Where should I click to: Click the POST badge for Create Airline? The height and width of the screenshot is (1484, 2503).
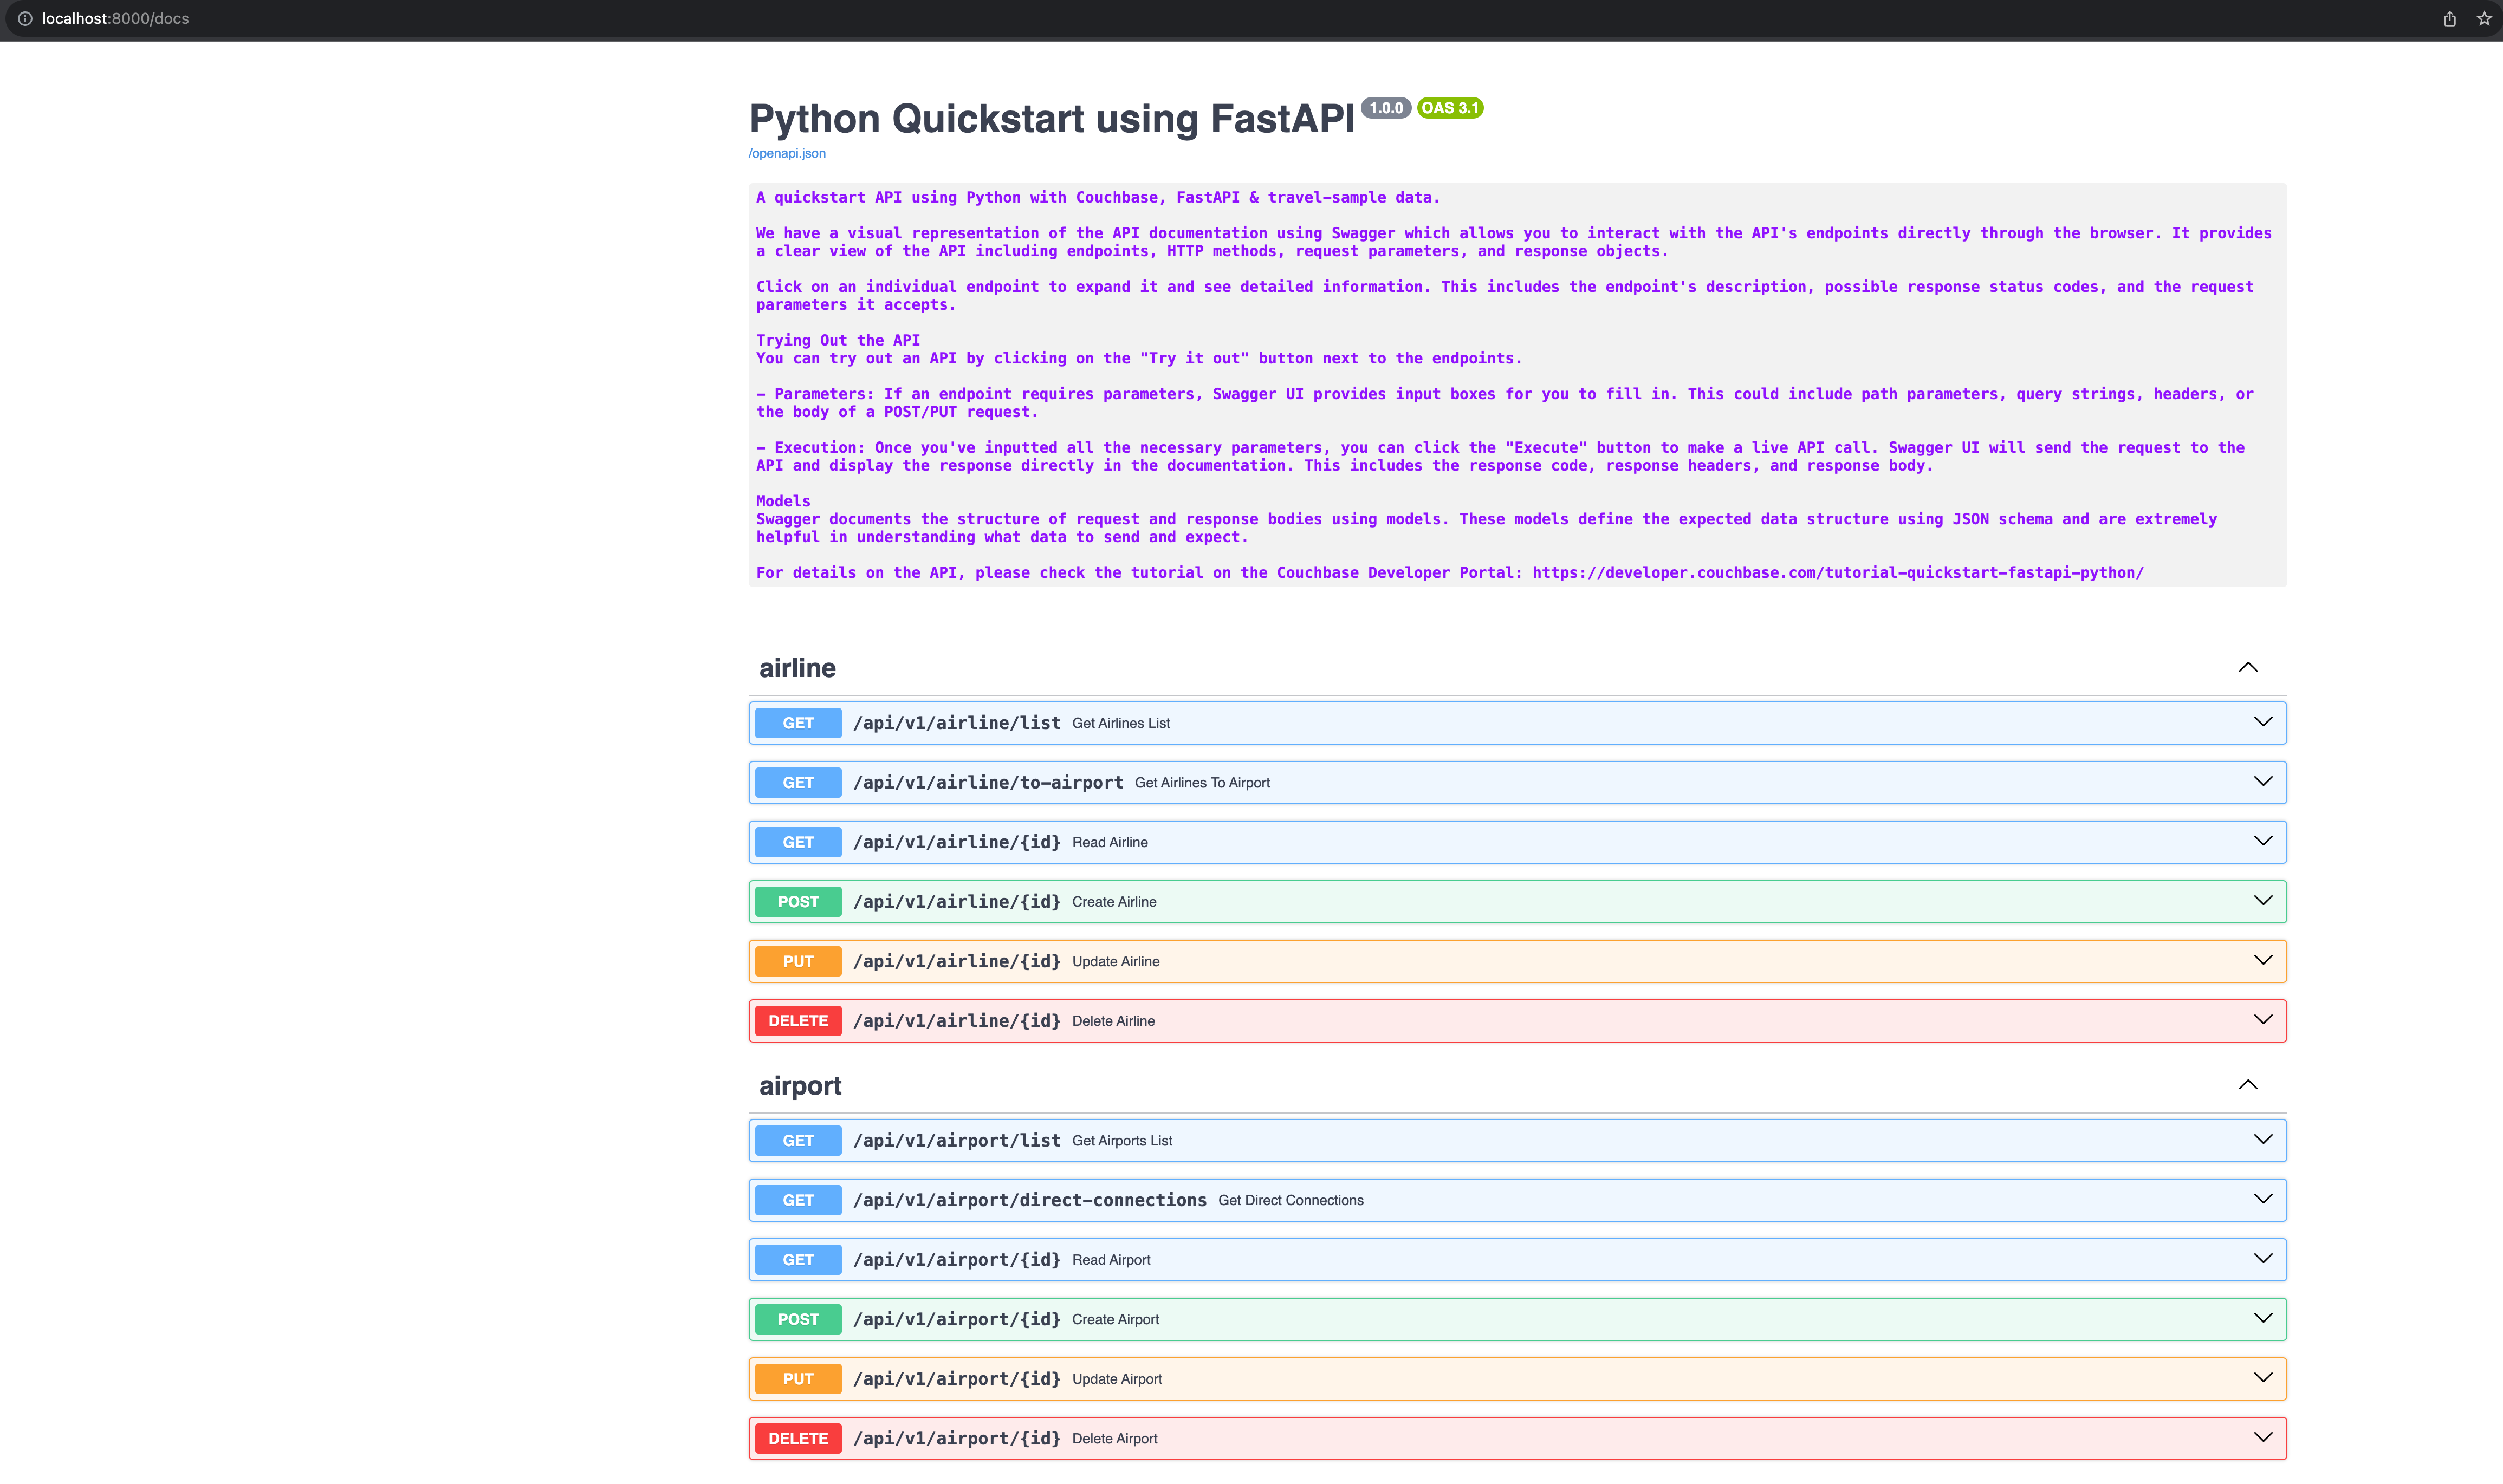(797, 901)
